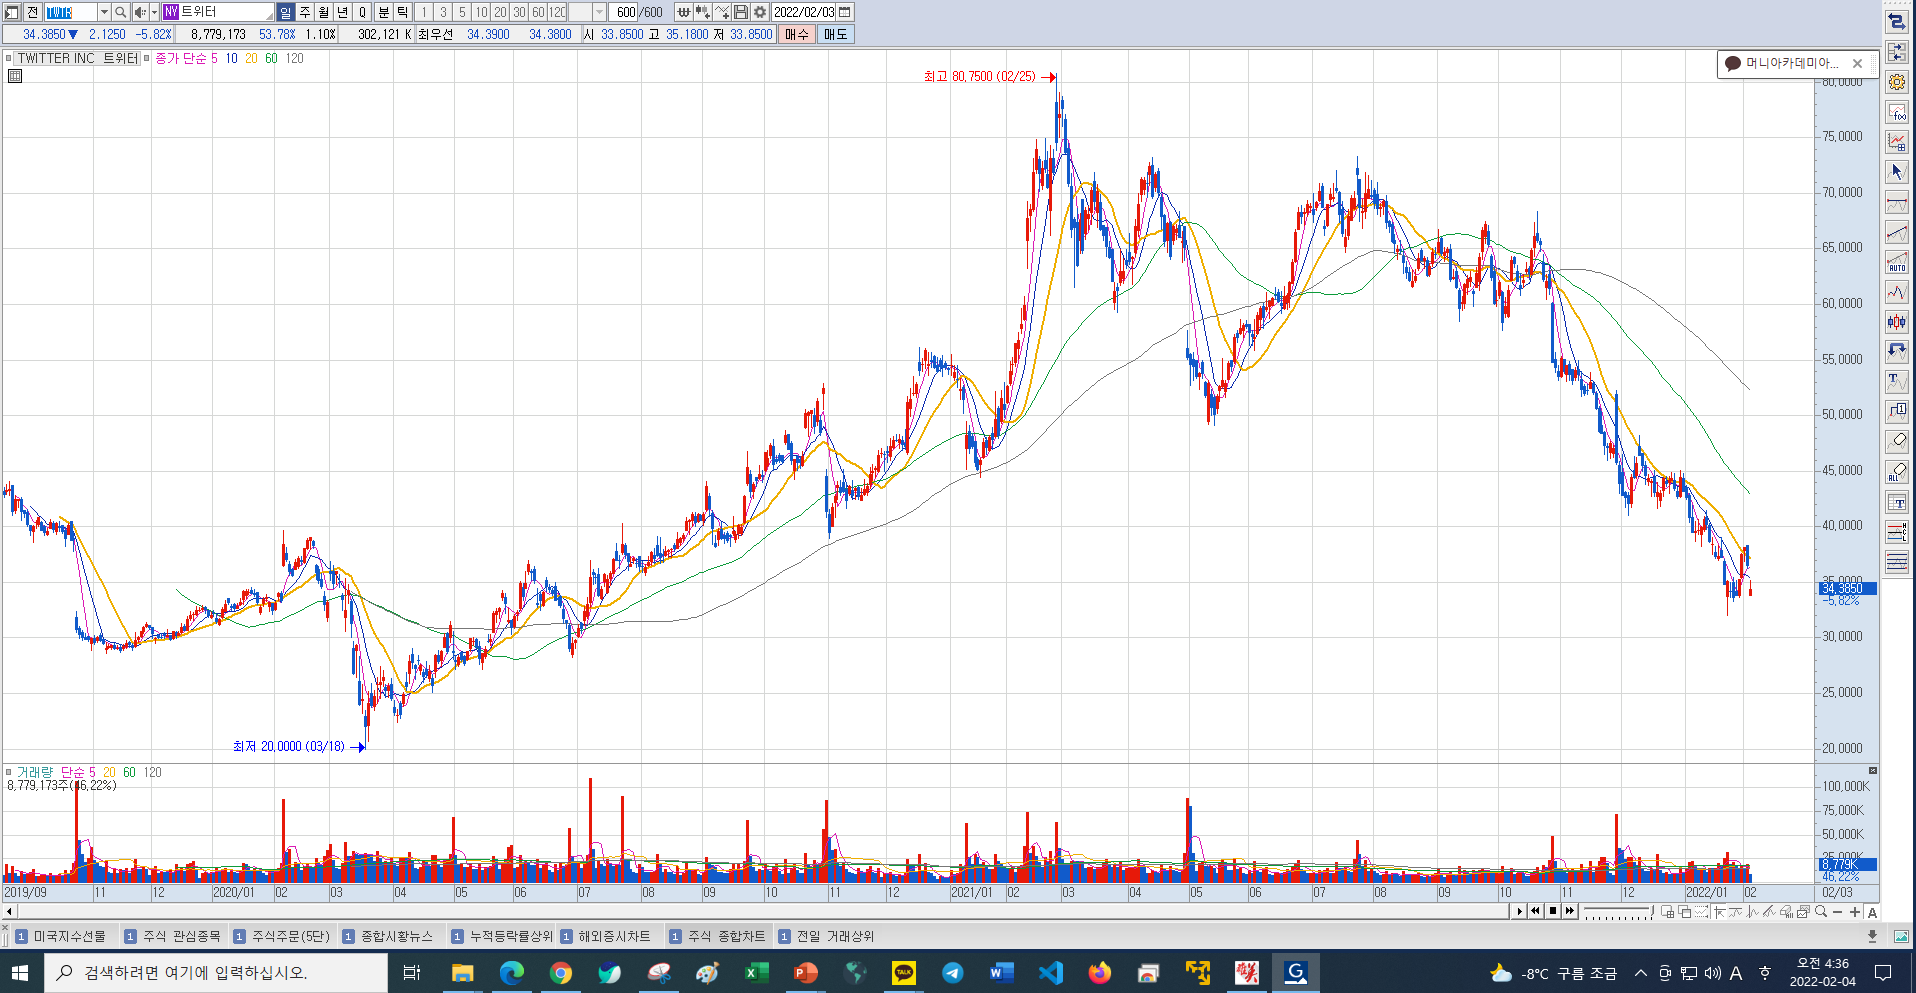This screenshot has height=993, width=1916.
Task: Select the yearly (년) period toggle
Action: (343, 12)
